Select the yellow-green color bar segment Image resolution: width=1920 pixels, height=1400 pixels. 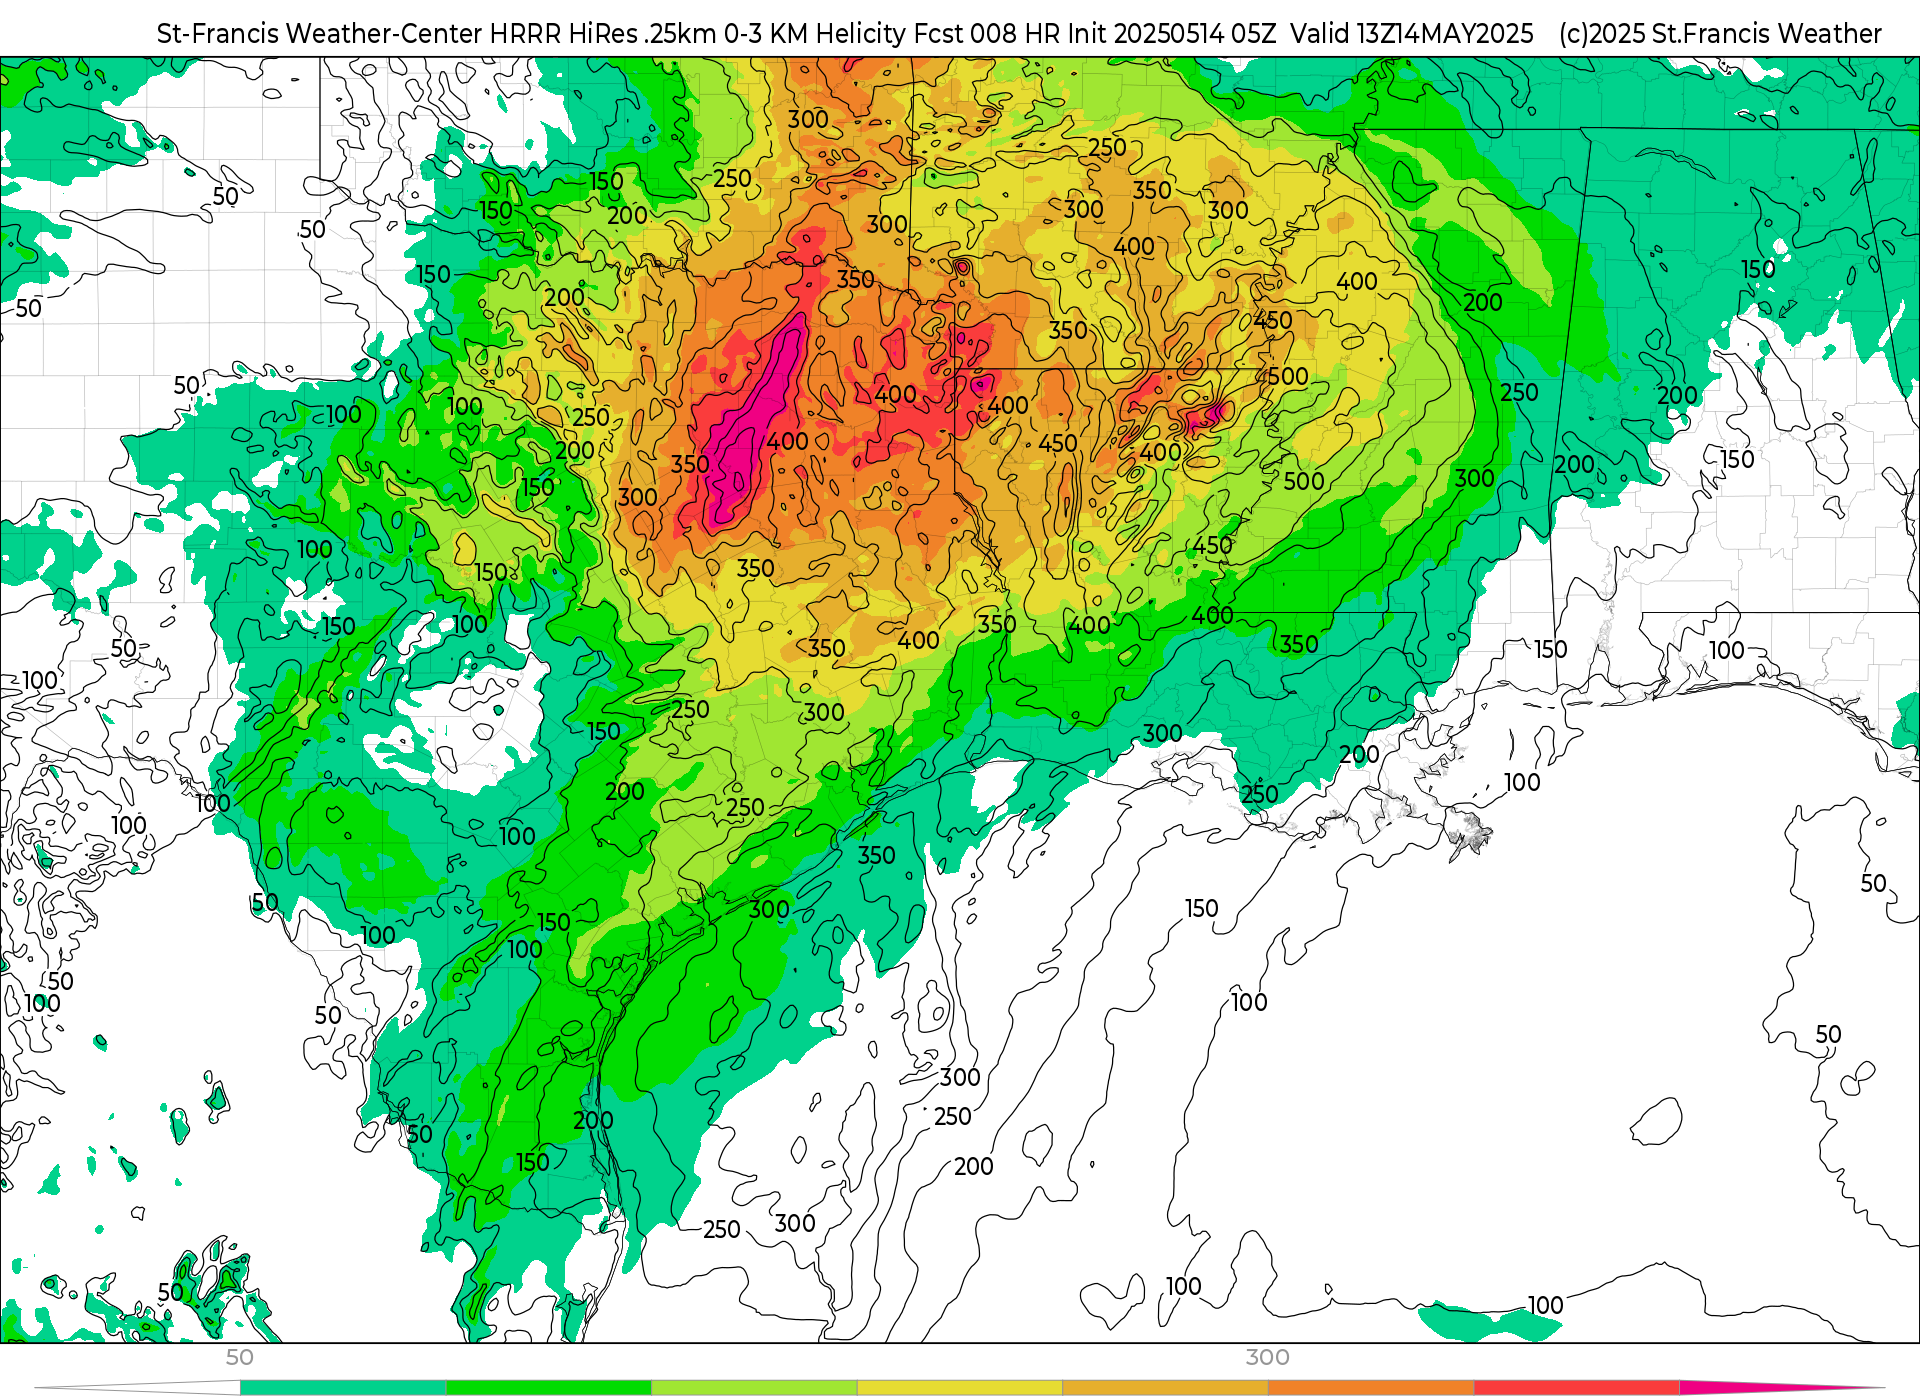(x=754, y=1388)
